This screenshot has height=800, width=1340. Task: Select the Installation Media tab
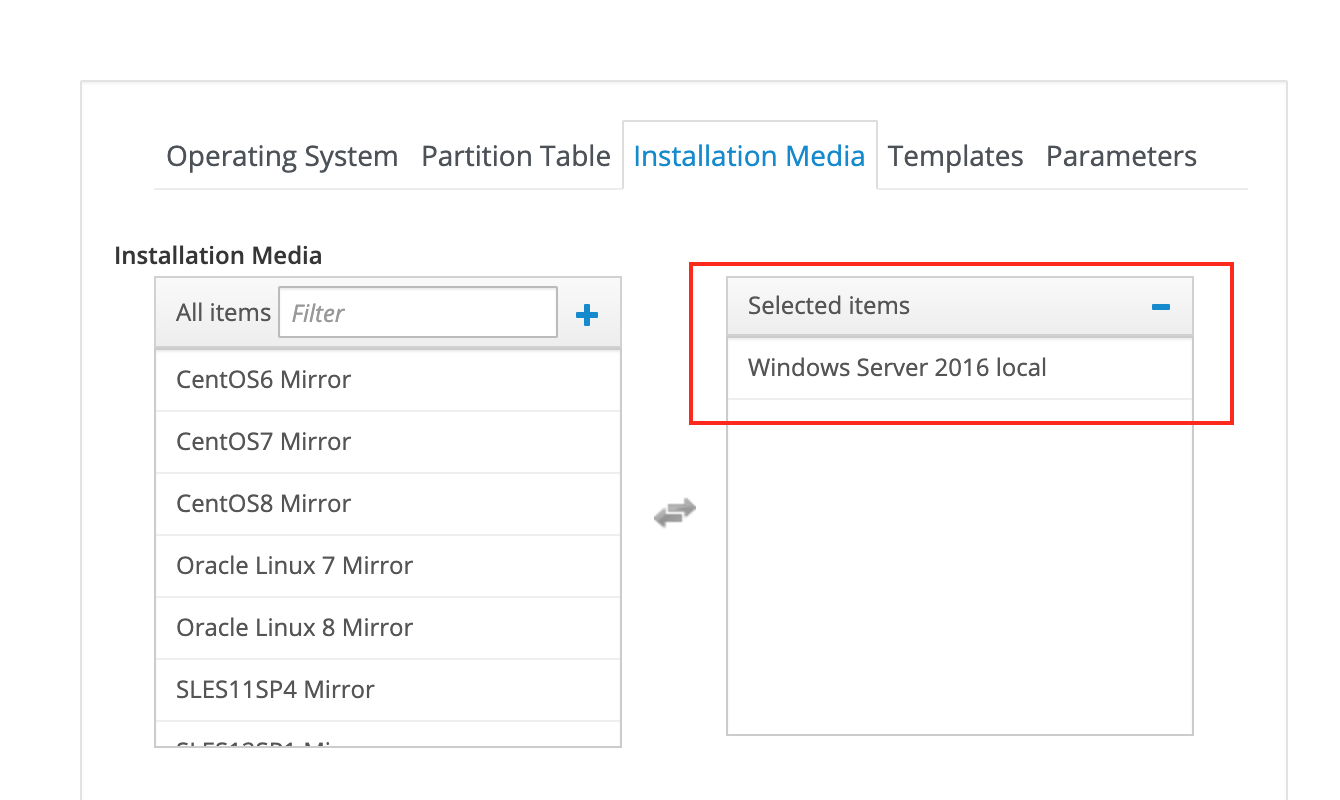pos(749,156)
